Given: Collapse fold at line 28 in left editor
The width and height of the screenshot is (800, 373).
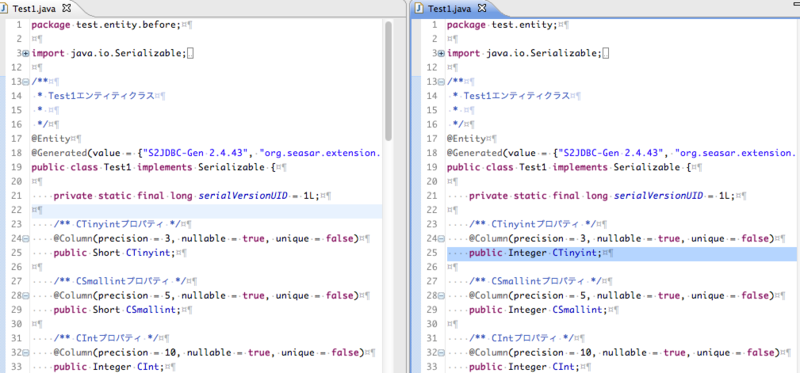Looking at the screenshot, I should pyautogui.click(x=26, y=295).
